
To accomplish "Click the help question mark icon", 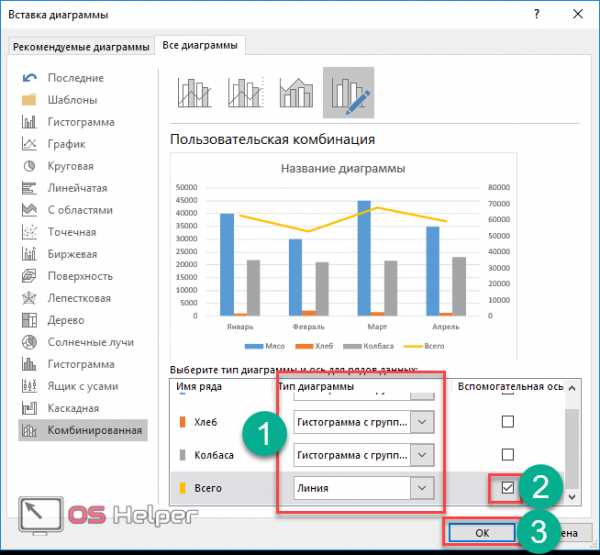I will click(x=536, y=15).
